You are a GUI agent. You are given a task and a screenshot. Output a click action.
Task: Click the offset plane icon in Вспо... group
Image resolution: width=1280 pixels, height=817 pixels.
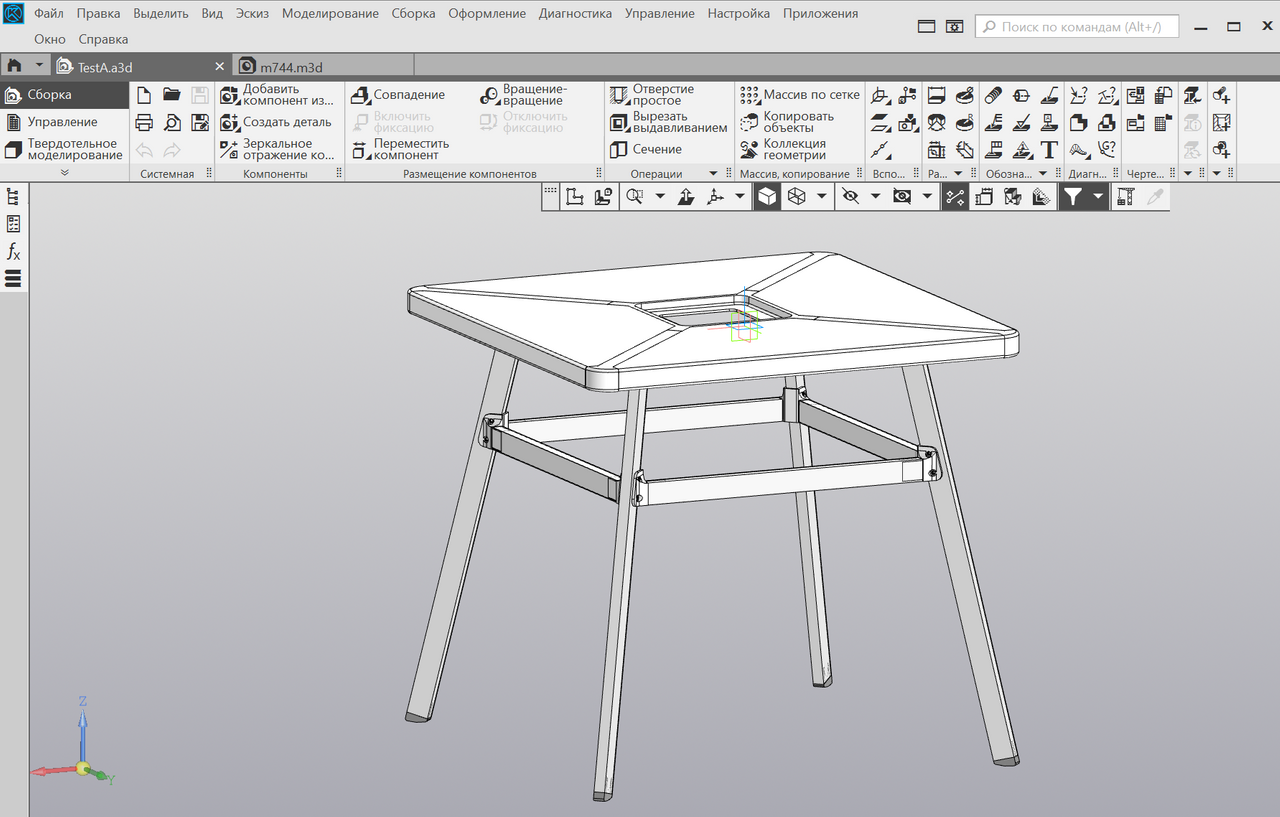coord(879,123)
